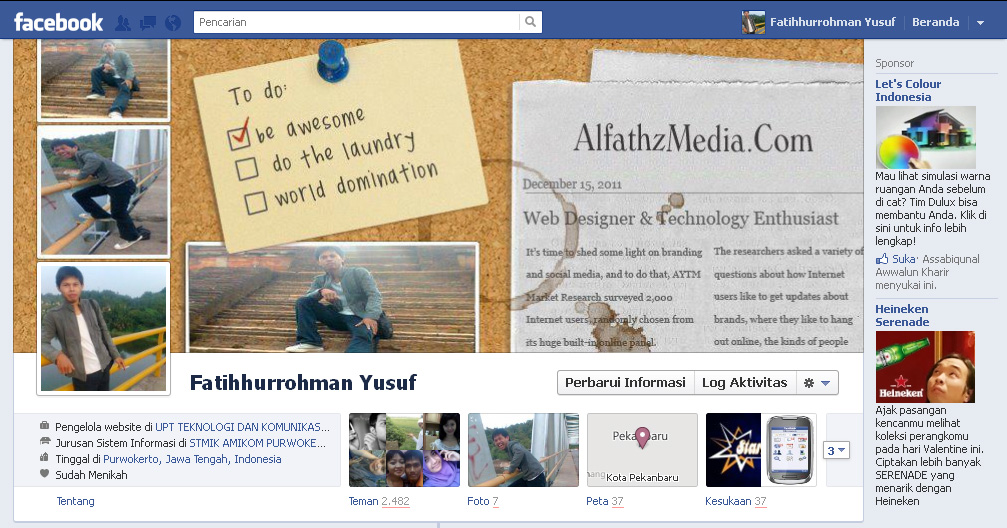The image size is (1007, 528).
Task: Open the Tentang link
Action: pyautogui.click(x=75, y=501)
